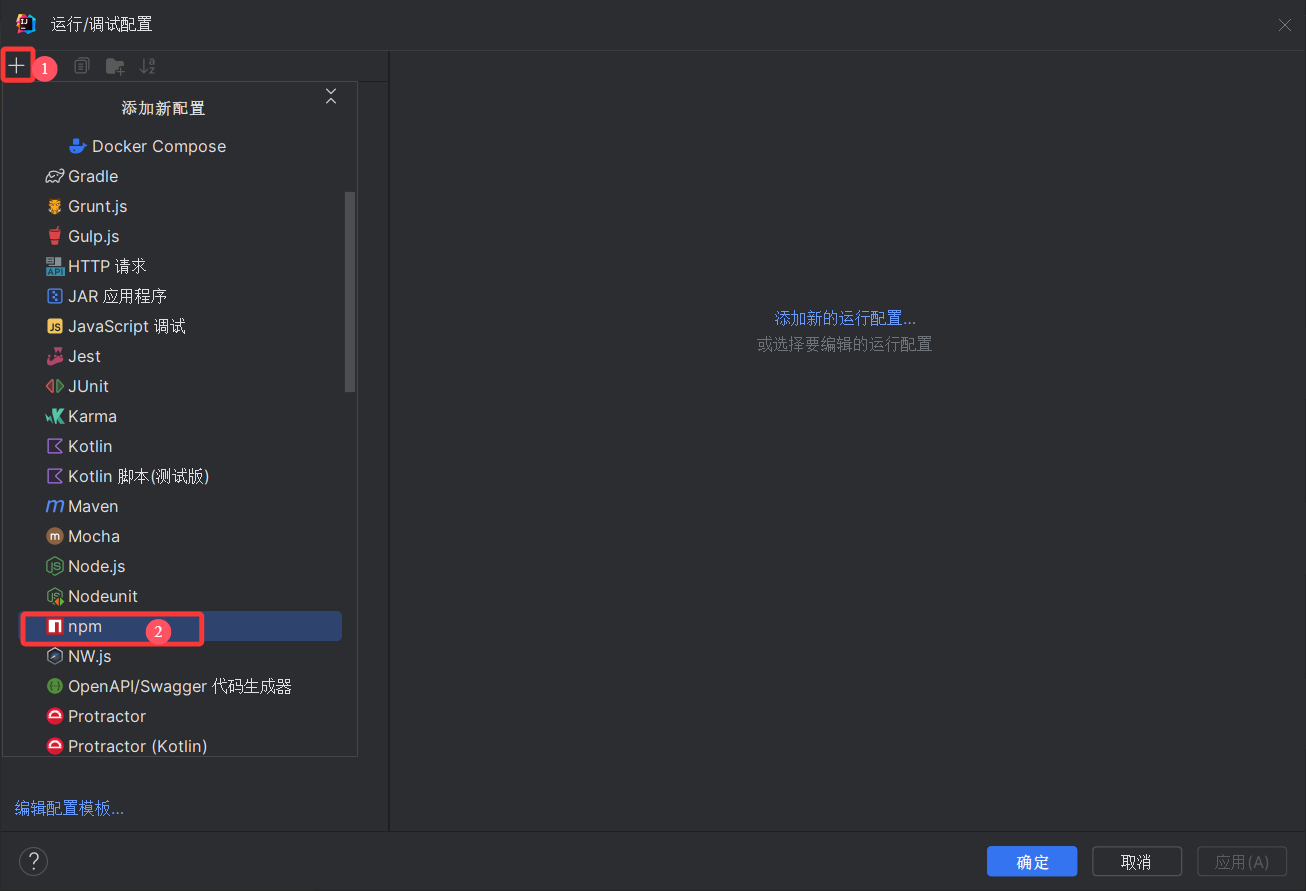Select the Gulp.js cup icon
Screen dimensions: 1306x891
point(55,236)
